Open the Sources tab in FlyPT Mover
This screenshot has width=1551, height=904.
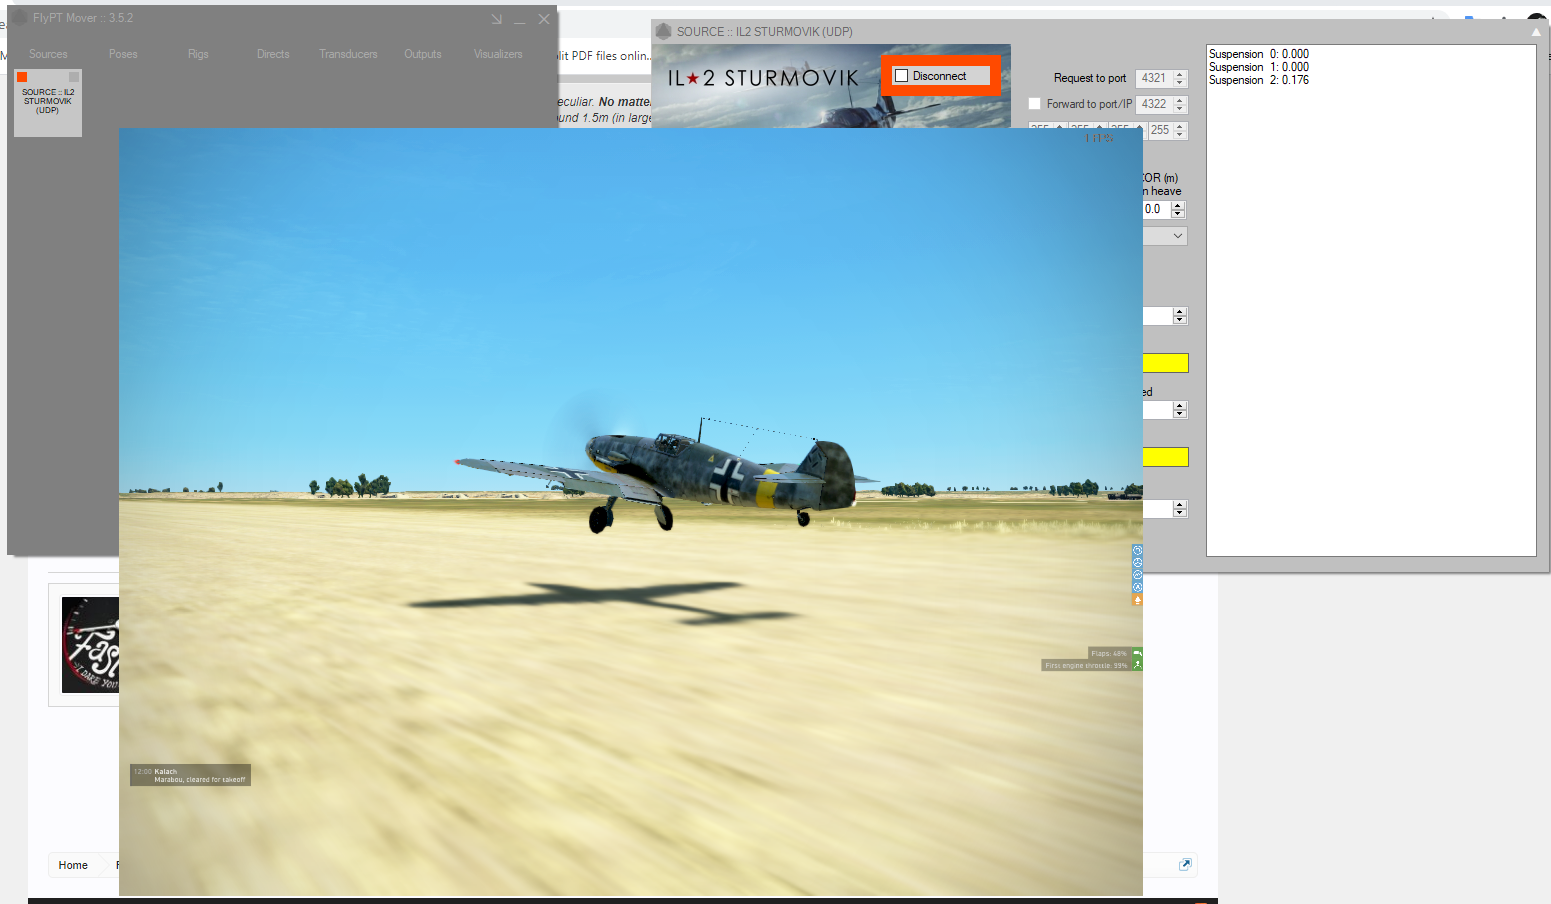pos(48,54)
